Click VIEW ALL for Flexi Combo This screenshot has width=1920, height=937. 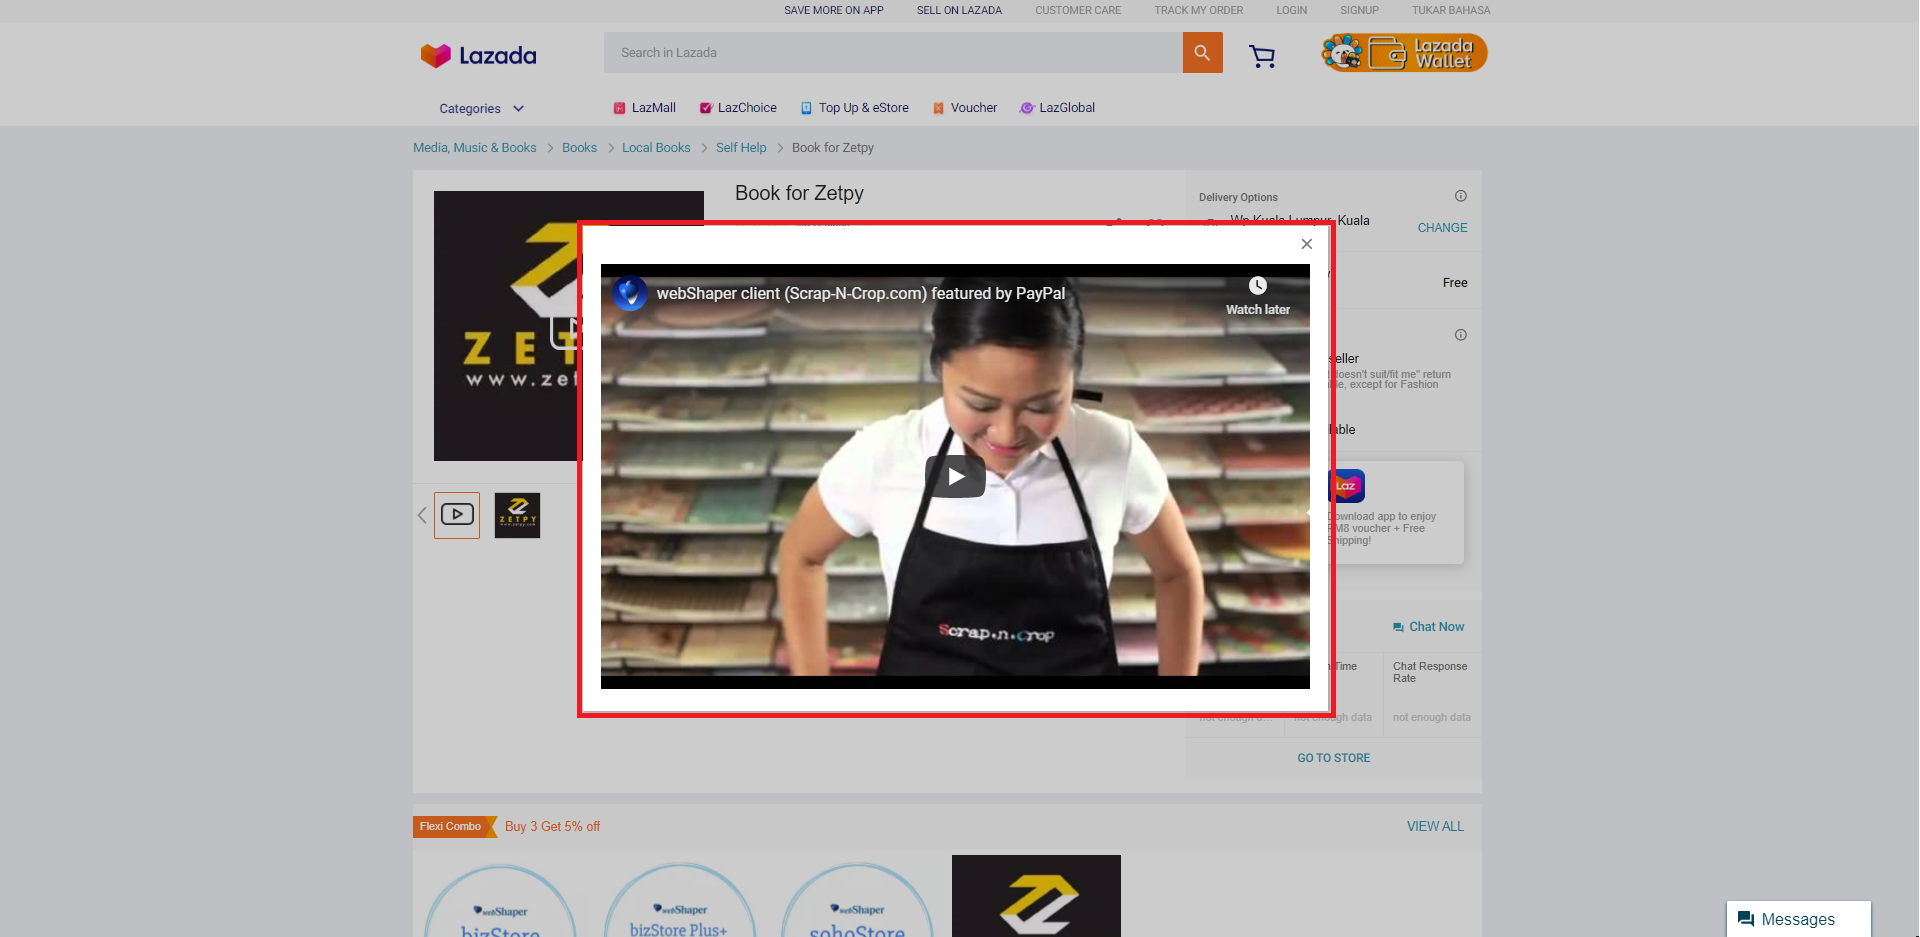(1435, 827)
